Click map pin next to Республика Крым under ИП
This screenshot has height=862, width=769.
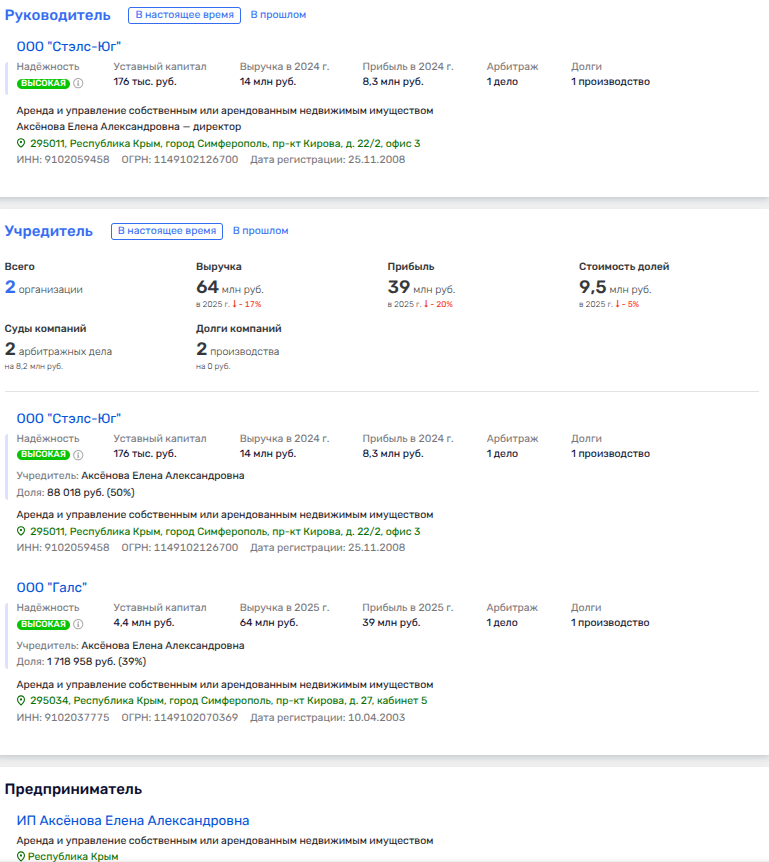(21, 857)
